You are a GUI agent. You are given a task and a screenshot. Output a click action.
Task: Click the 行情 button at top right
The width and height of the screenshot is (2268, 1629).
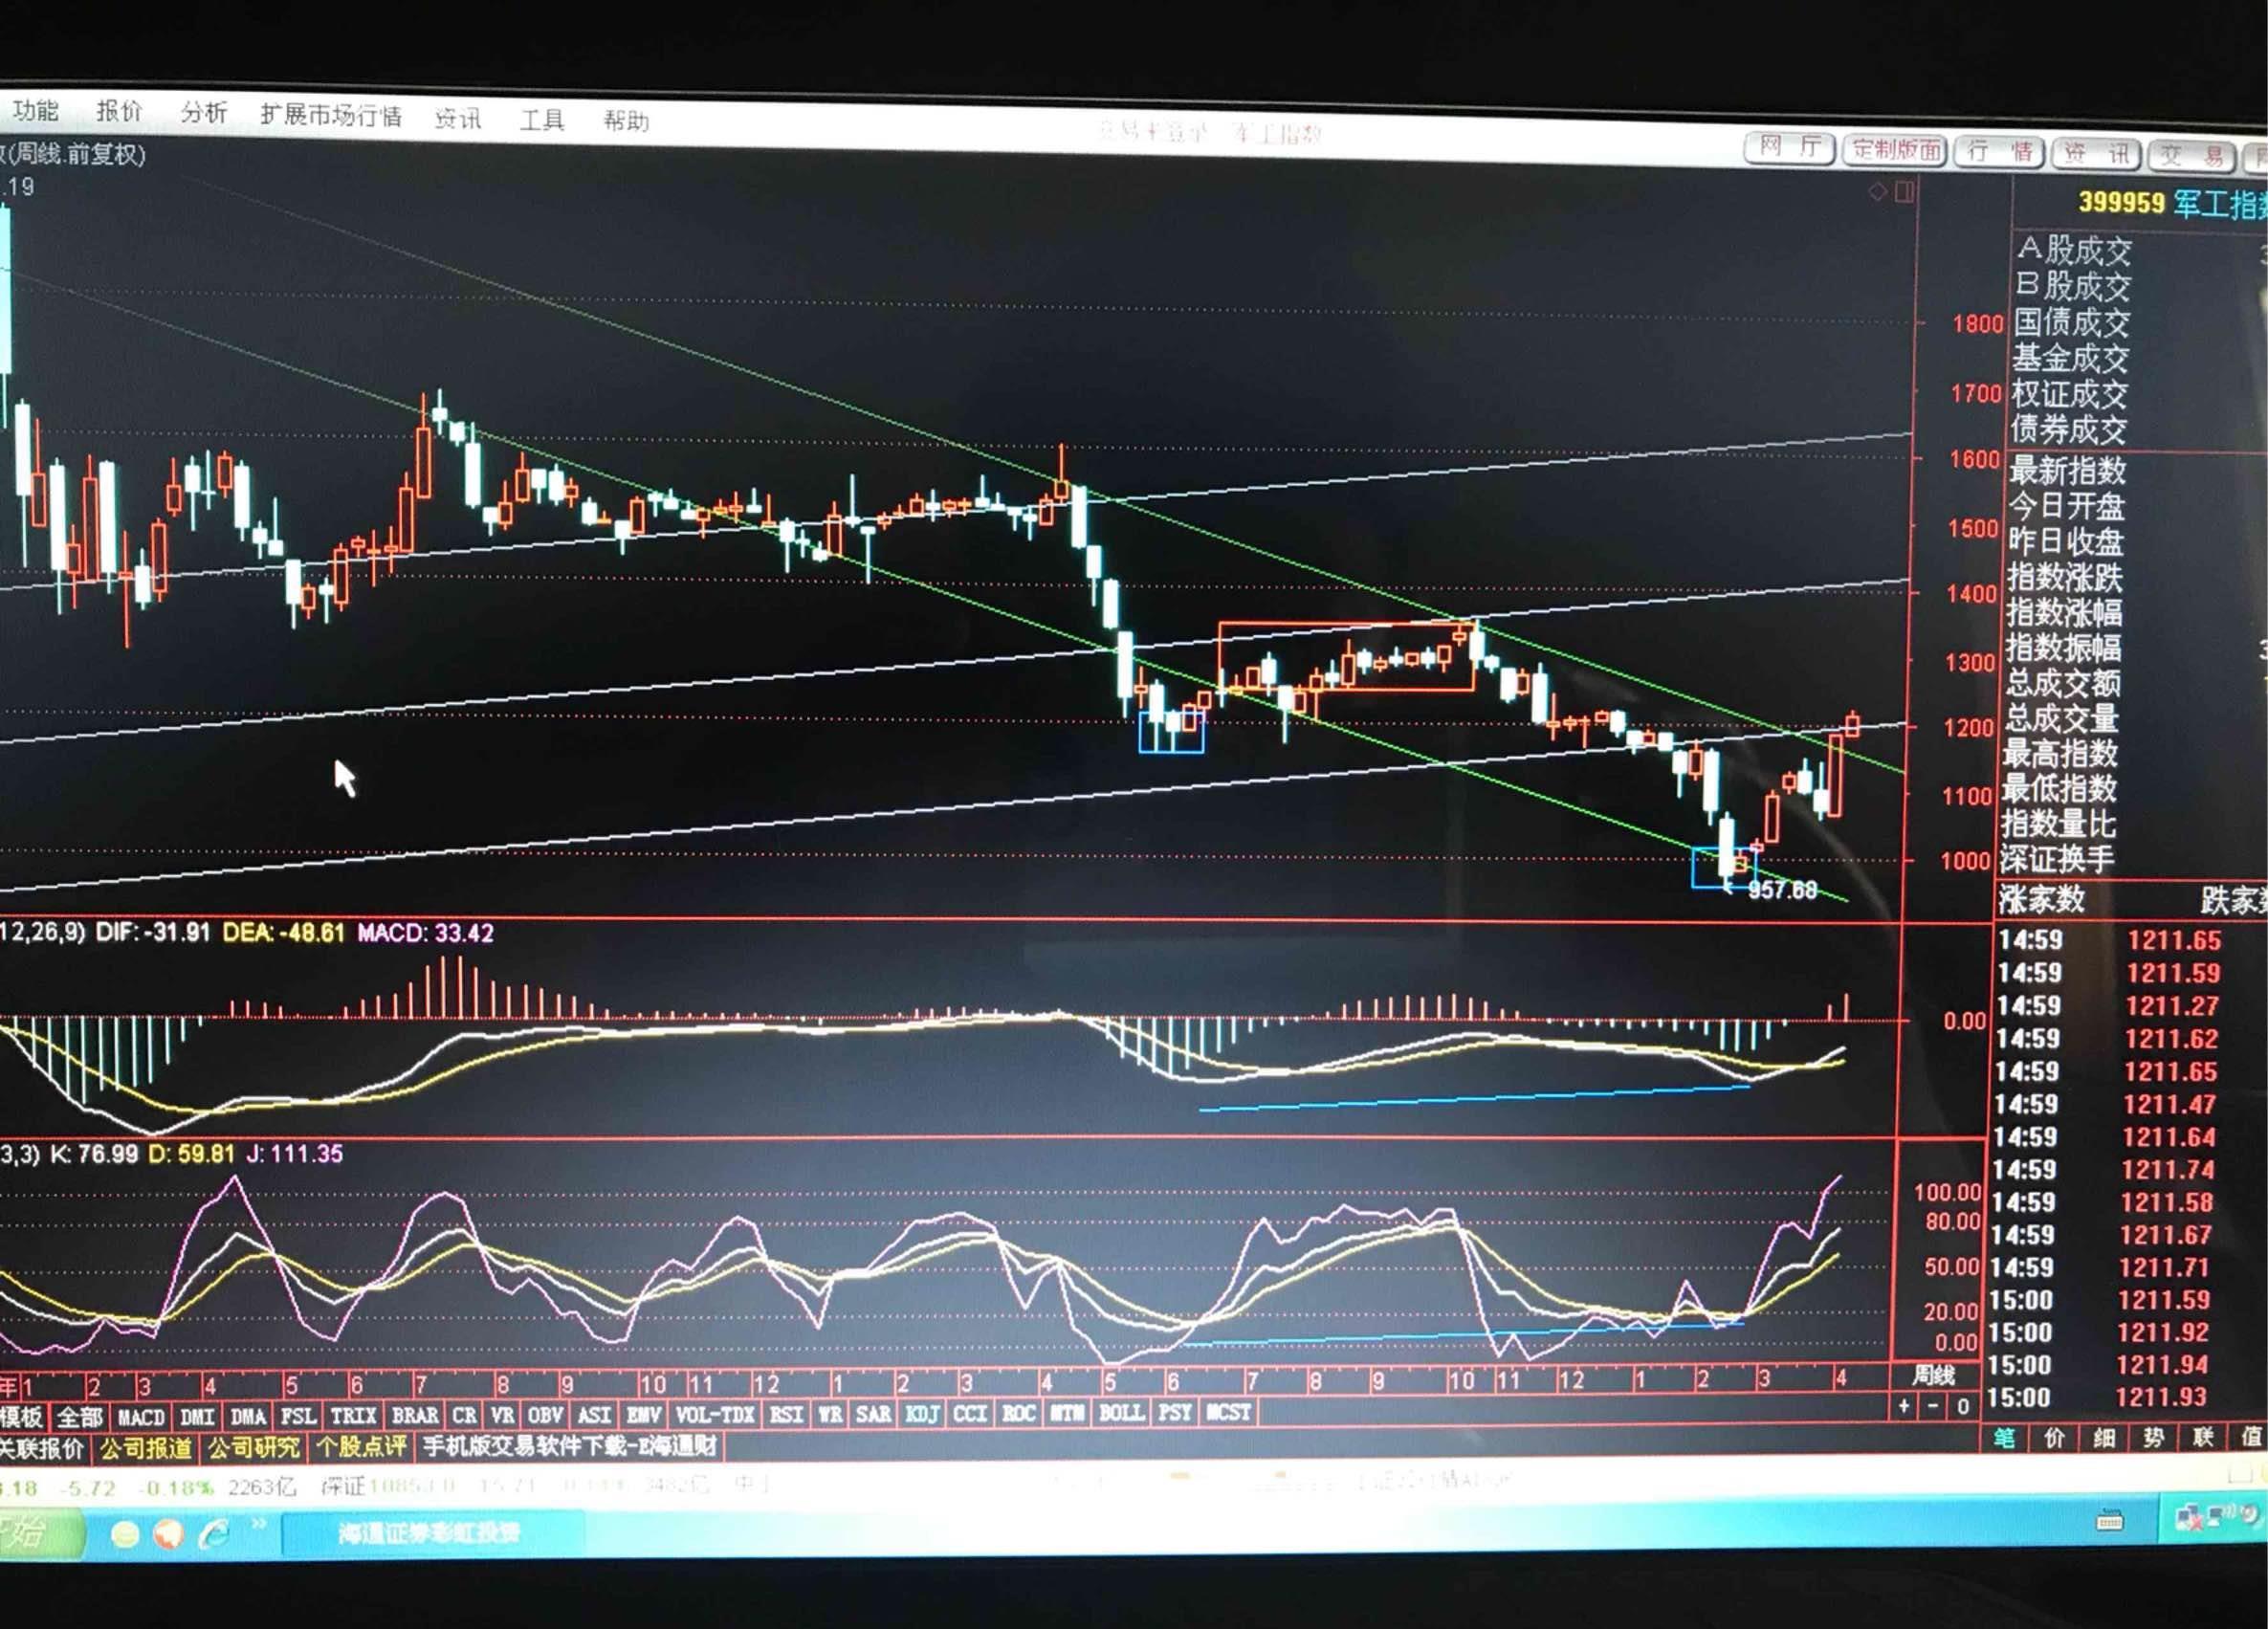click(1999, 152)
